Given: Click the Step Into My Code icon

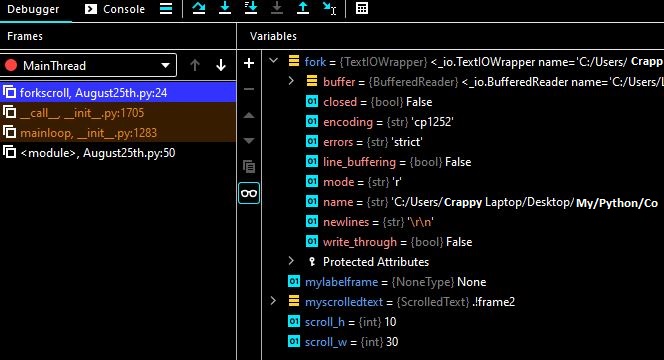Looking at the screenshot, I should coord(251,8).
